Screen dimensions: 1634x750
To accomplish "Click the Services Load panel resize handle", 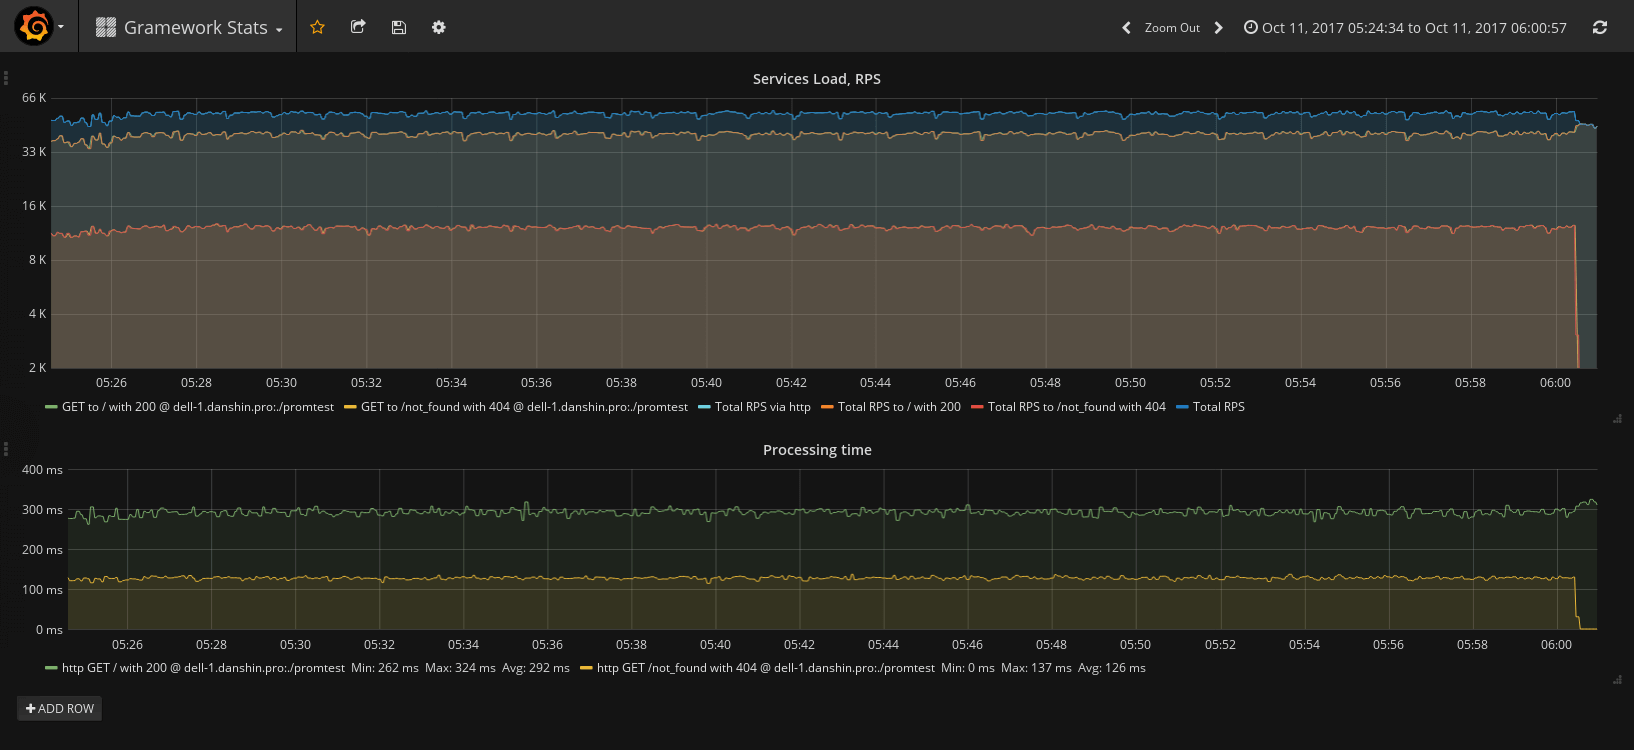I will point(1617,419).
